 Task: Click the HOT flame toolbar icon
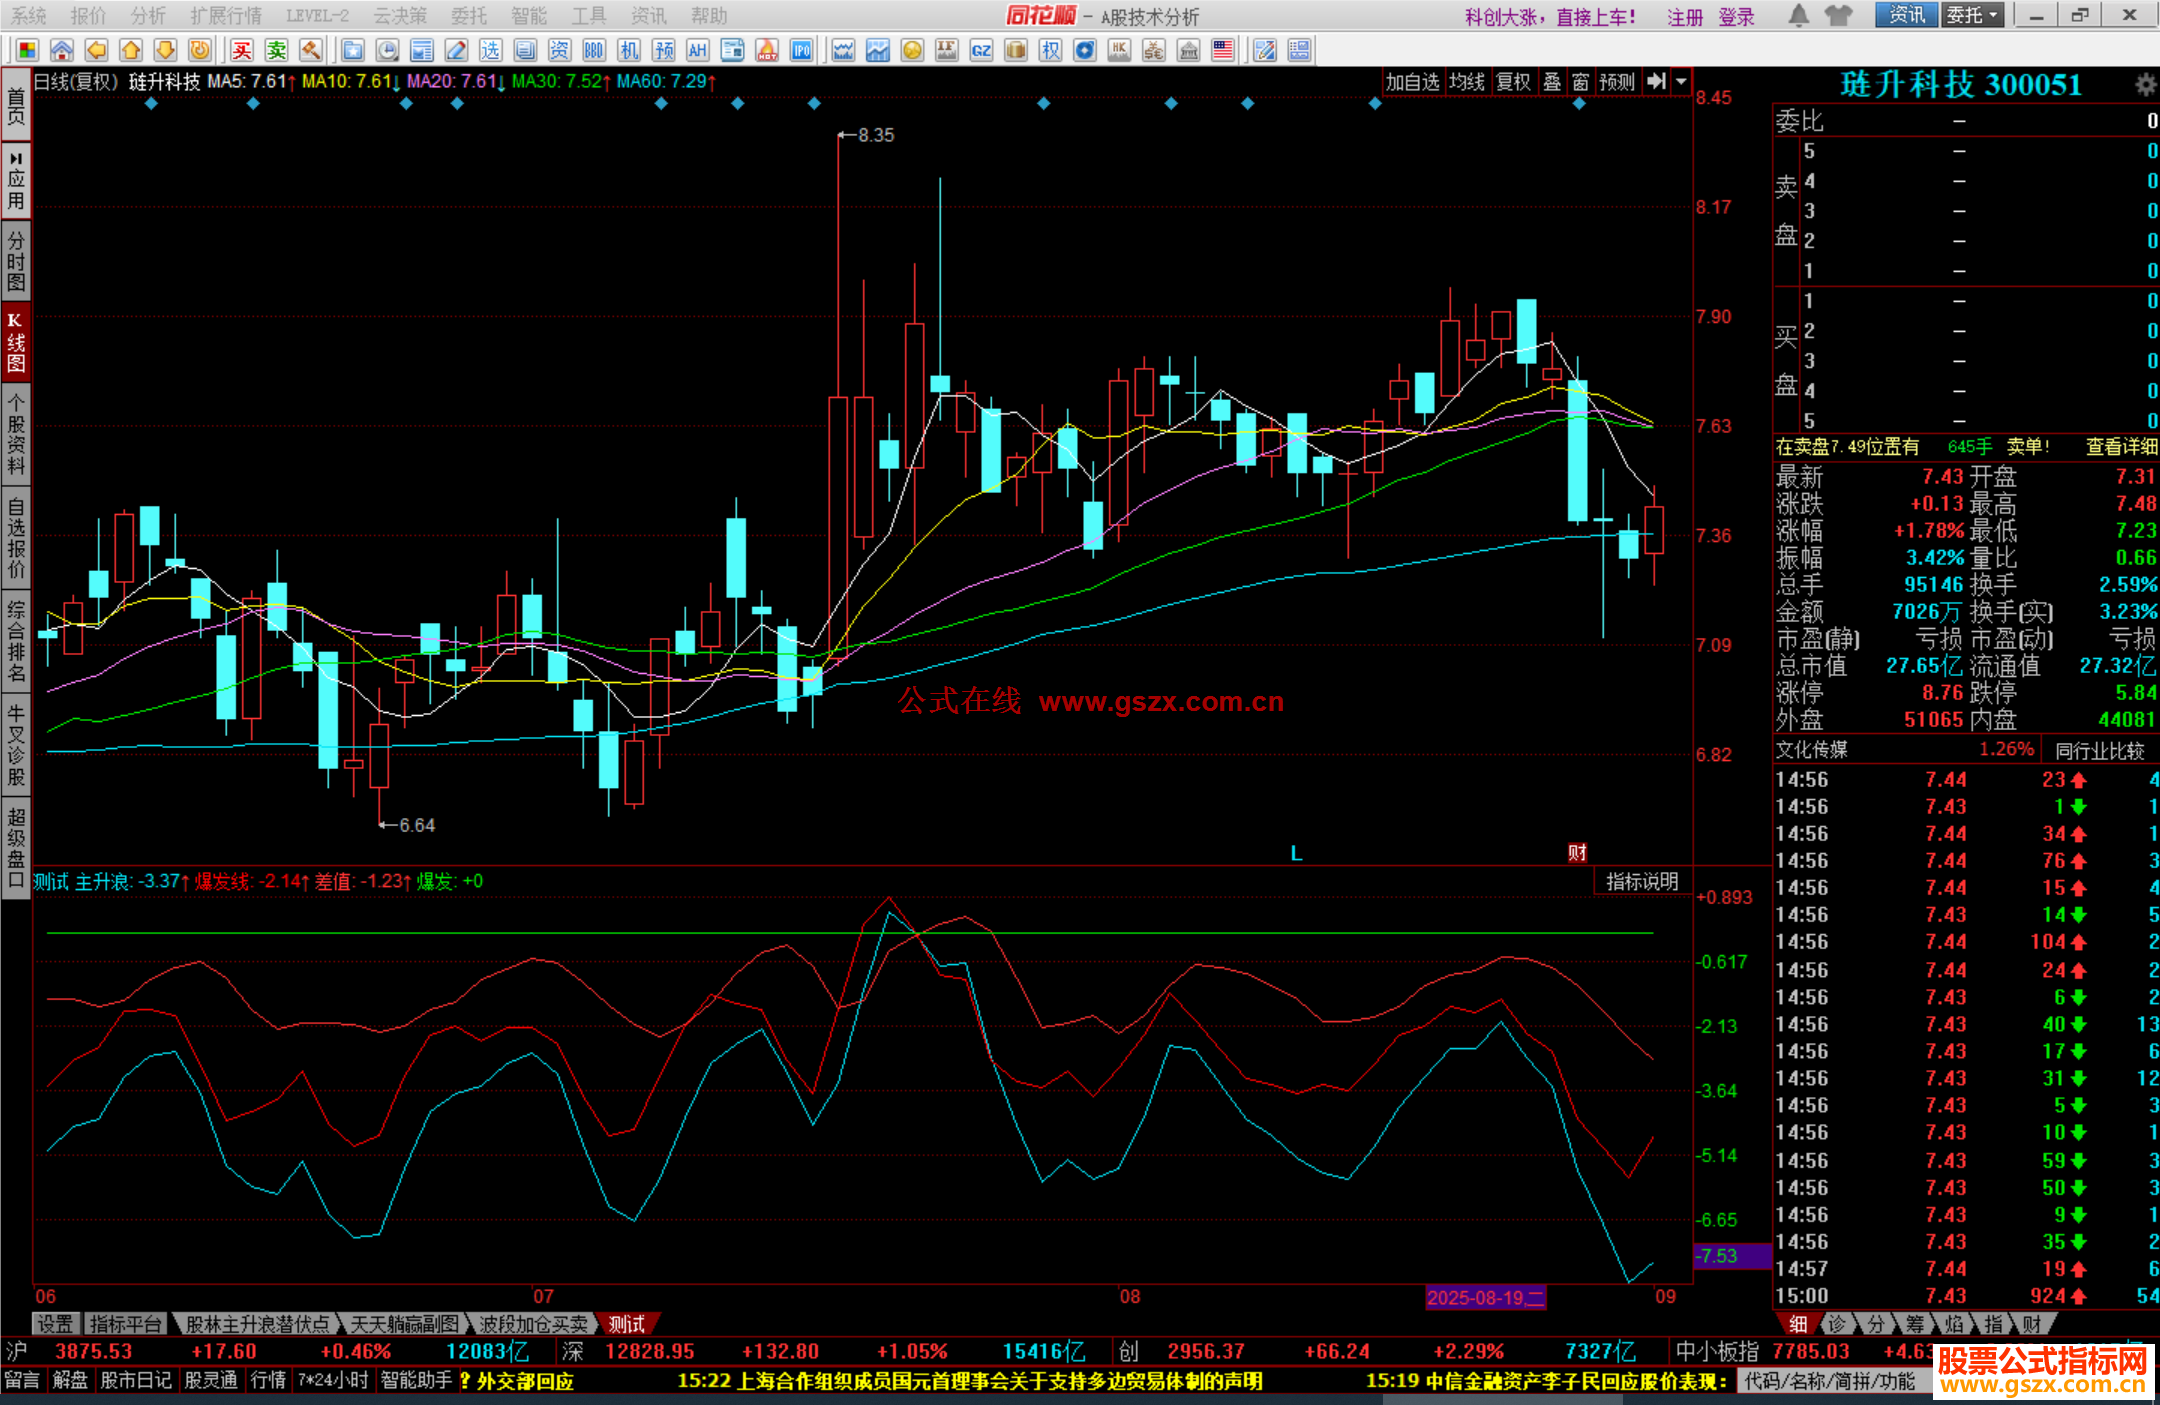(767, 50)
